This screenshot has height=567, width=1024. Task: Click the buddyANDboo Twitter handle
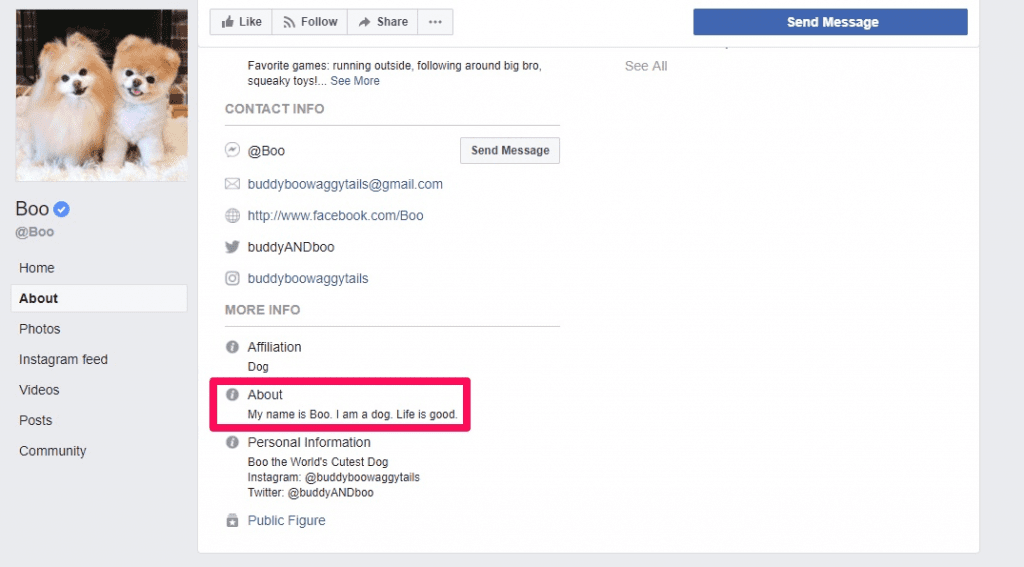[291, 247]
